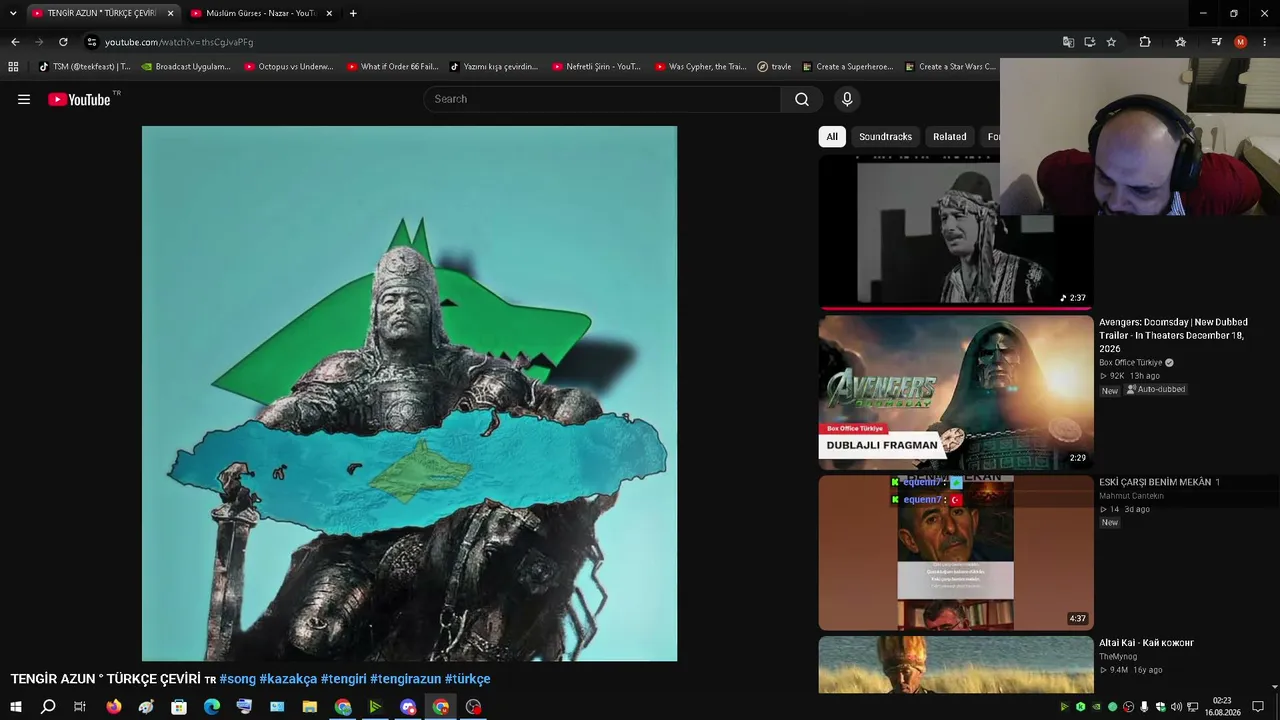The height and width of the screenshot is (720, 1280).
Task: Click the TENGİR AZUN video player
Action: click(x=409, y=393)
